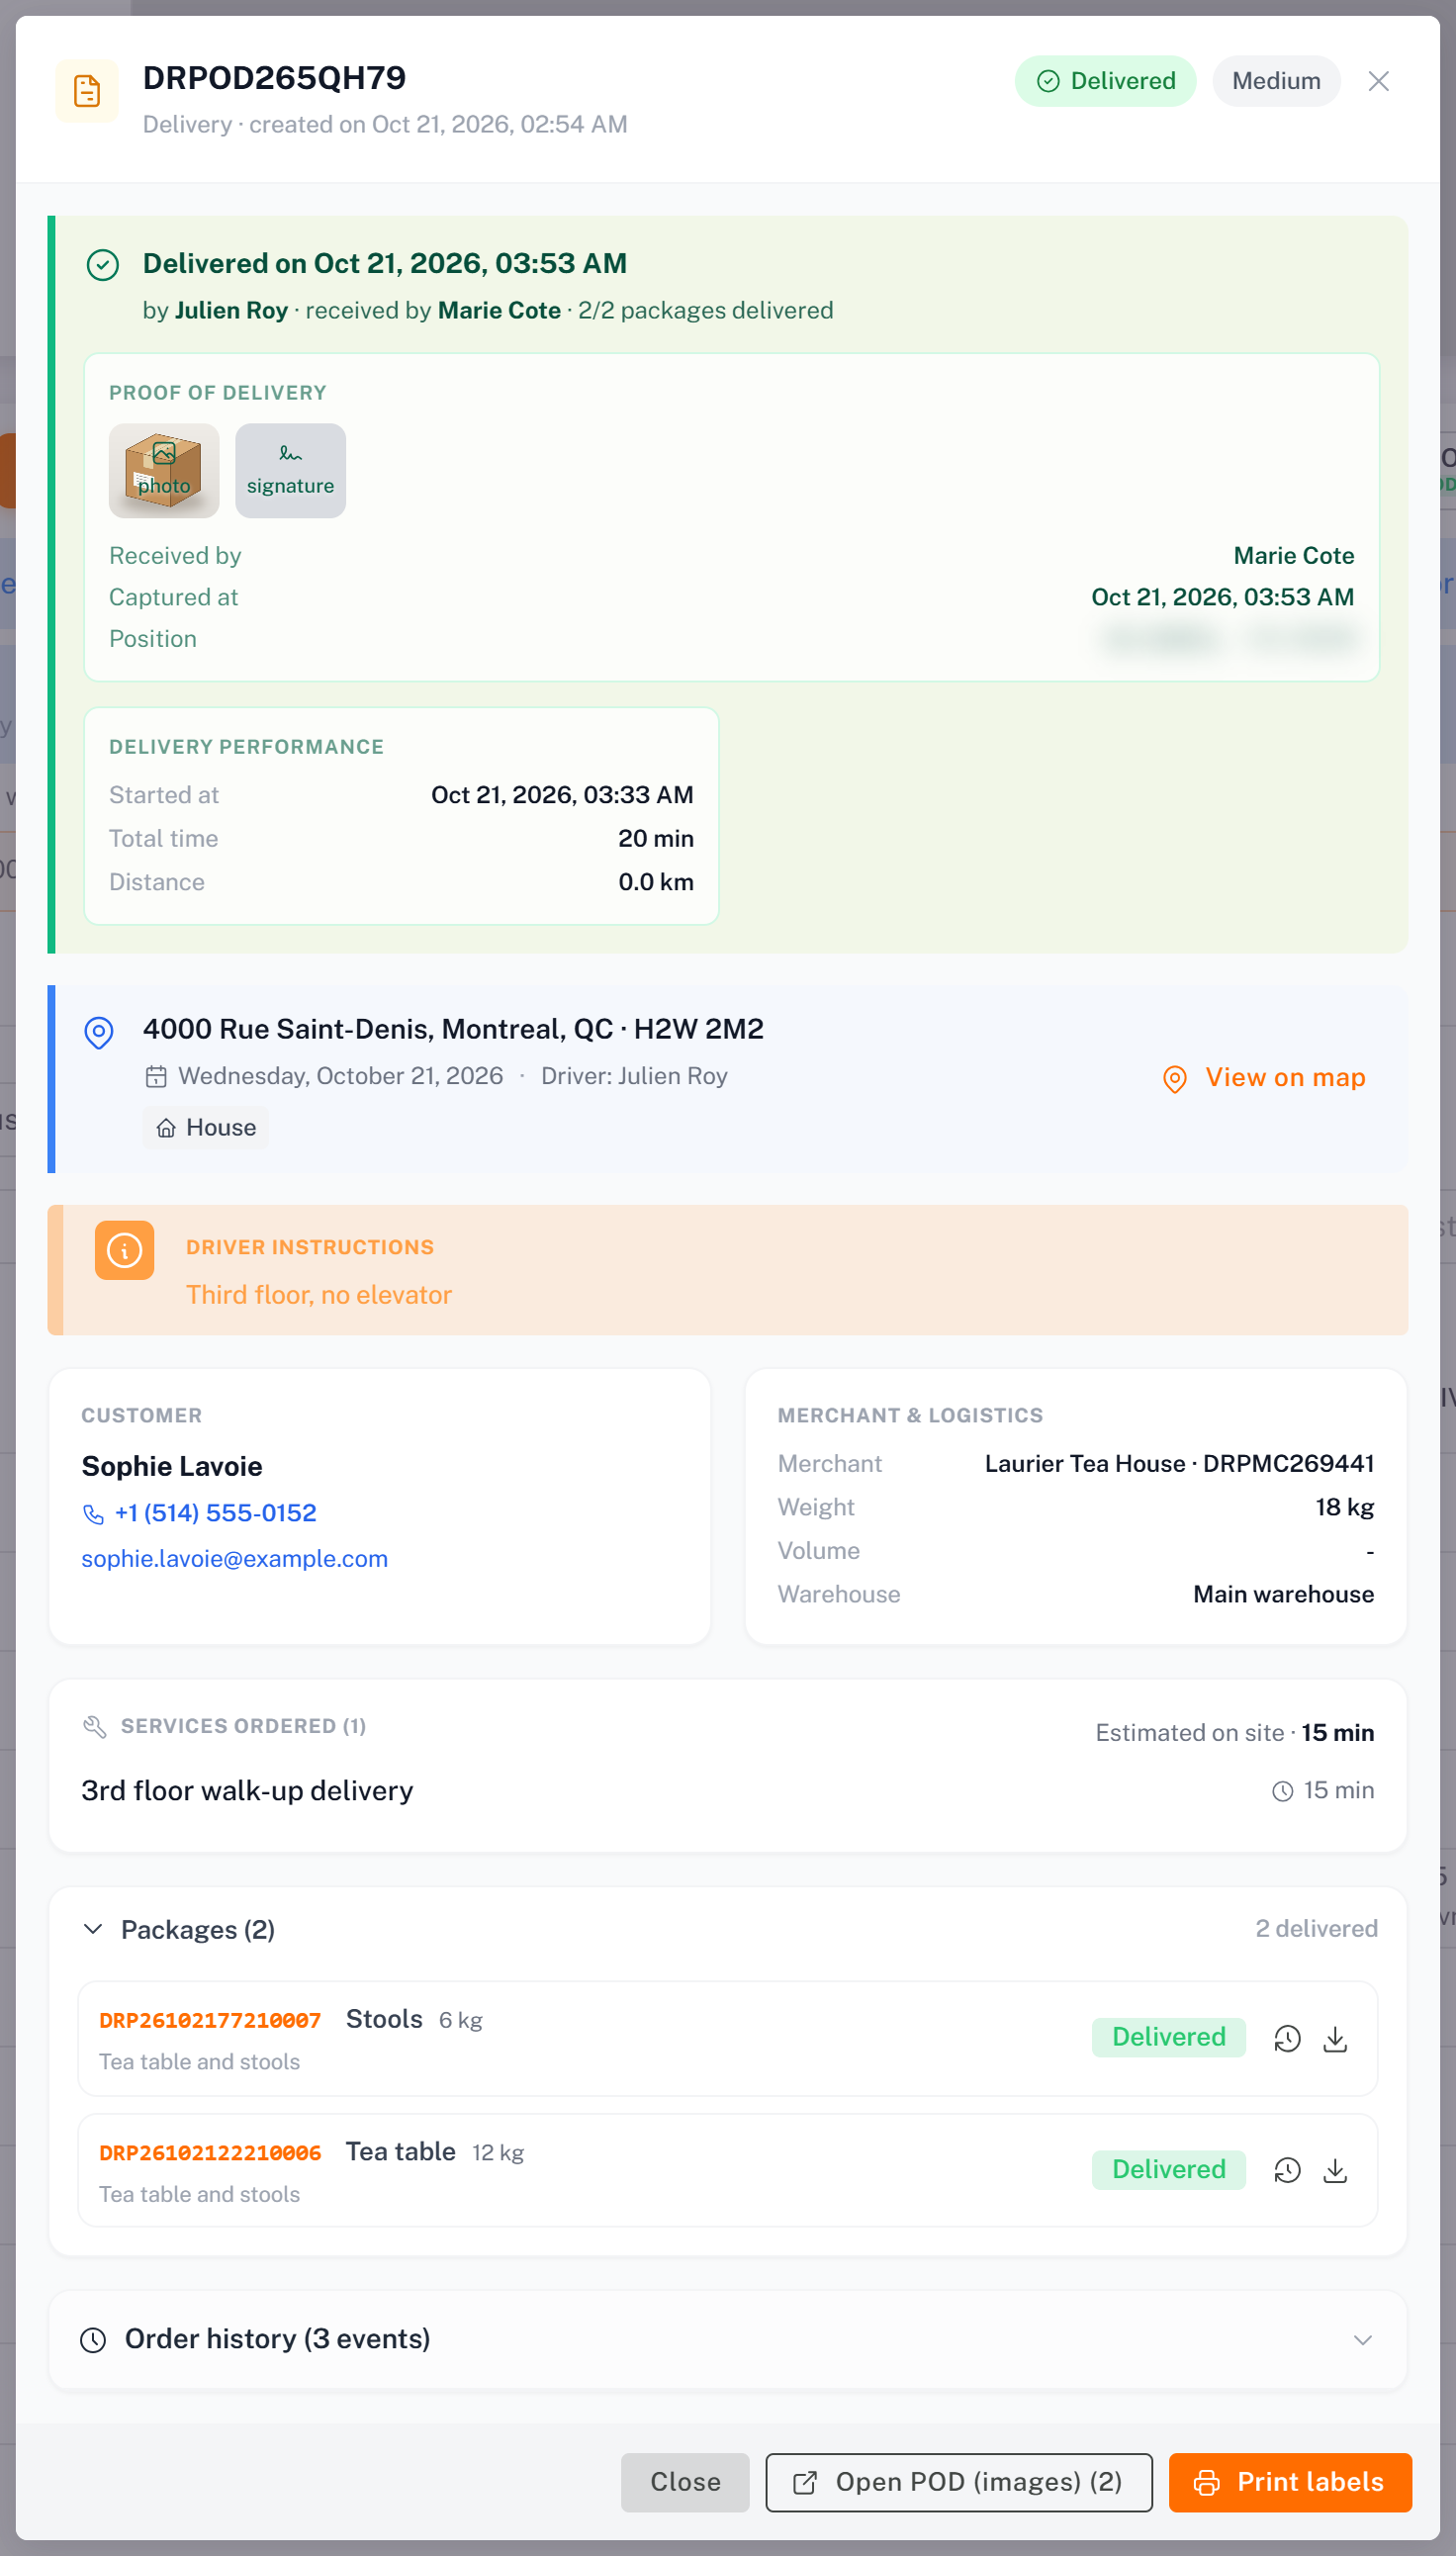
Task: Click the 2 delivered count in Packages
Action: coord(1317,1929)
